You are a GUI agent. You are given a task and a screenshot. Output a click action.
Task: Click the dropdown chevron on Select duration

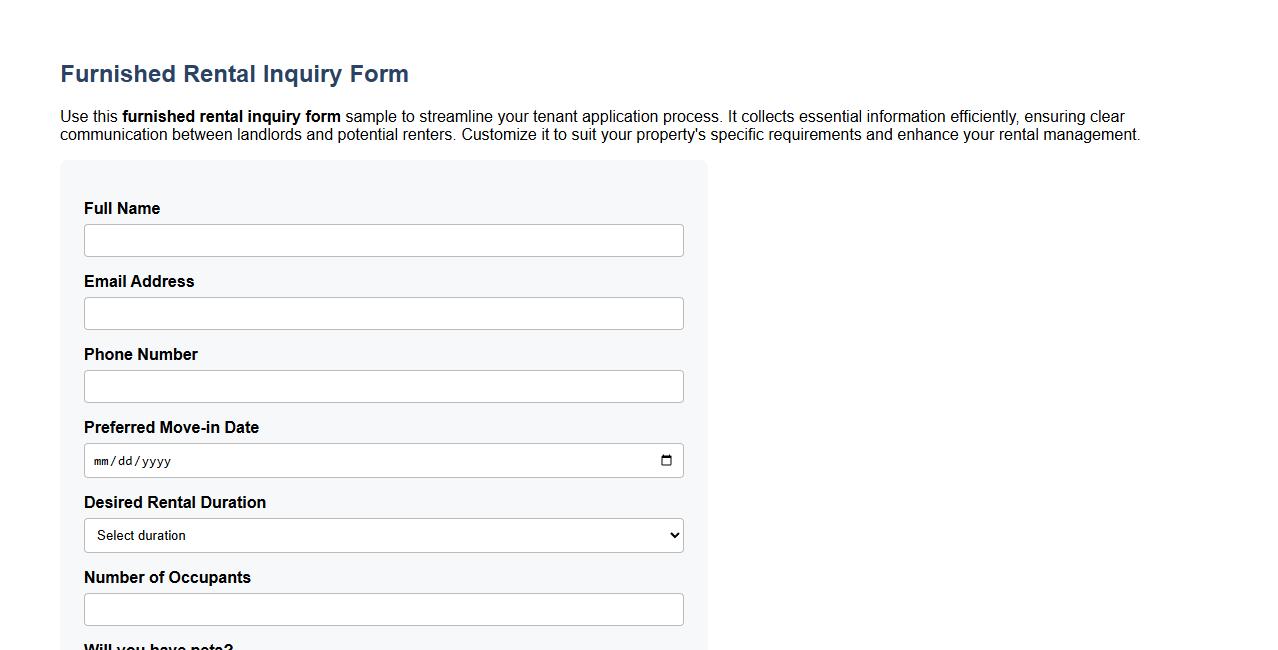(672, 535)
